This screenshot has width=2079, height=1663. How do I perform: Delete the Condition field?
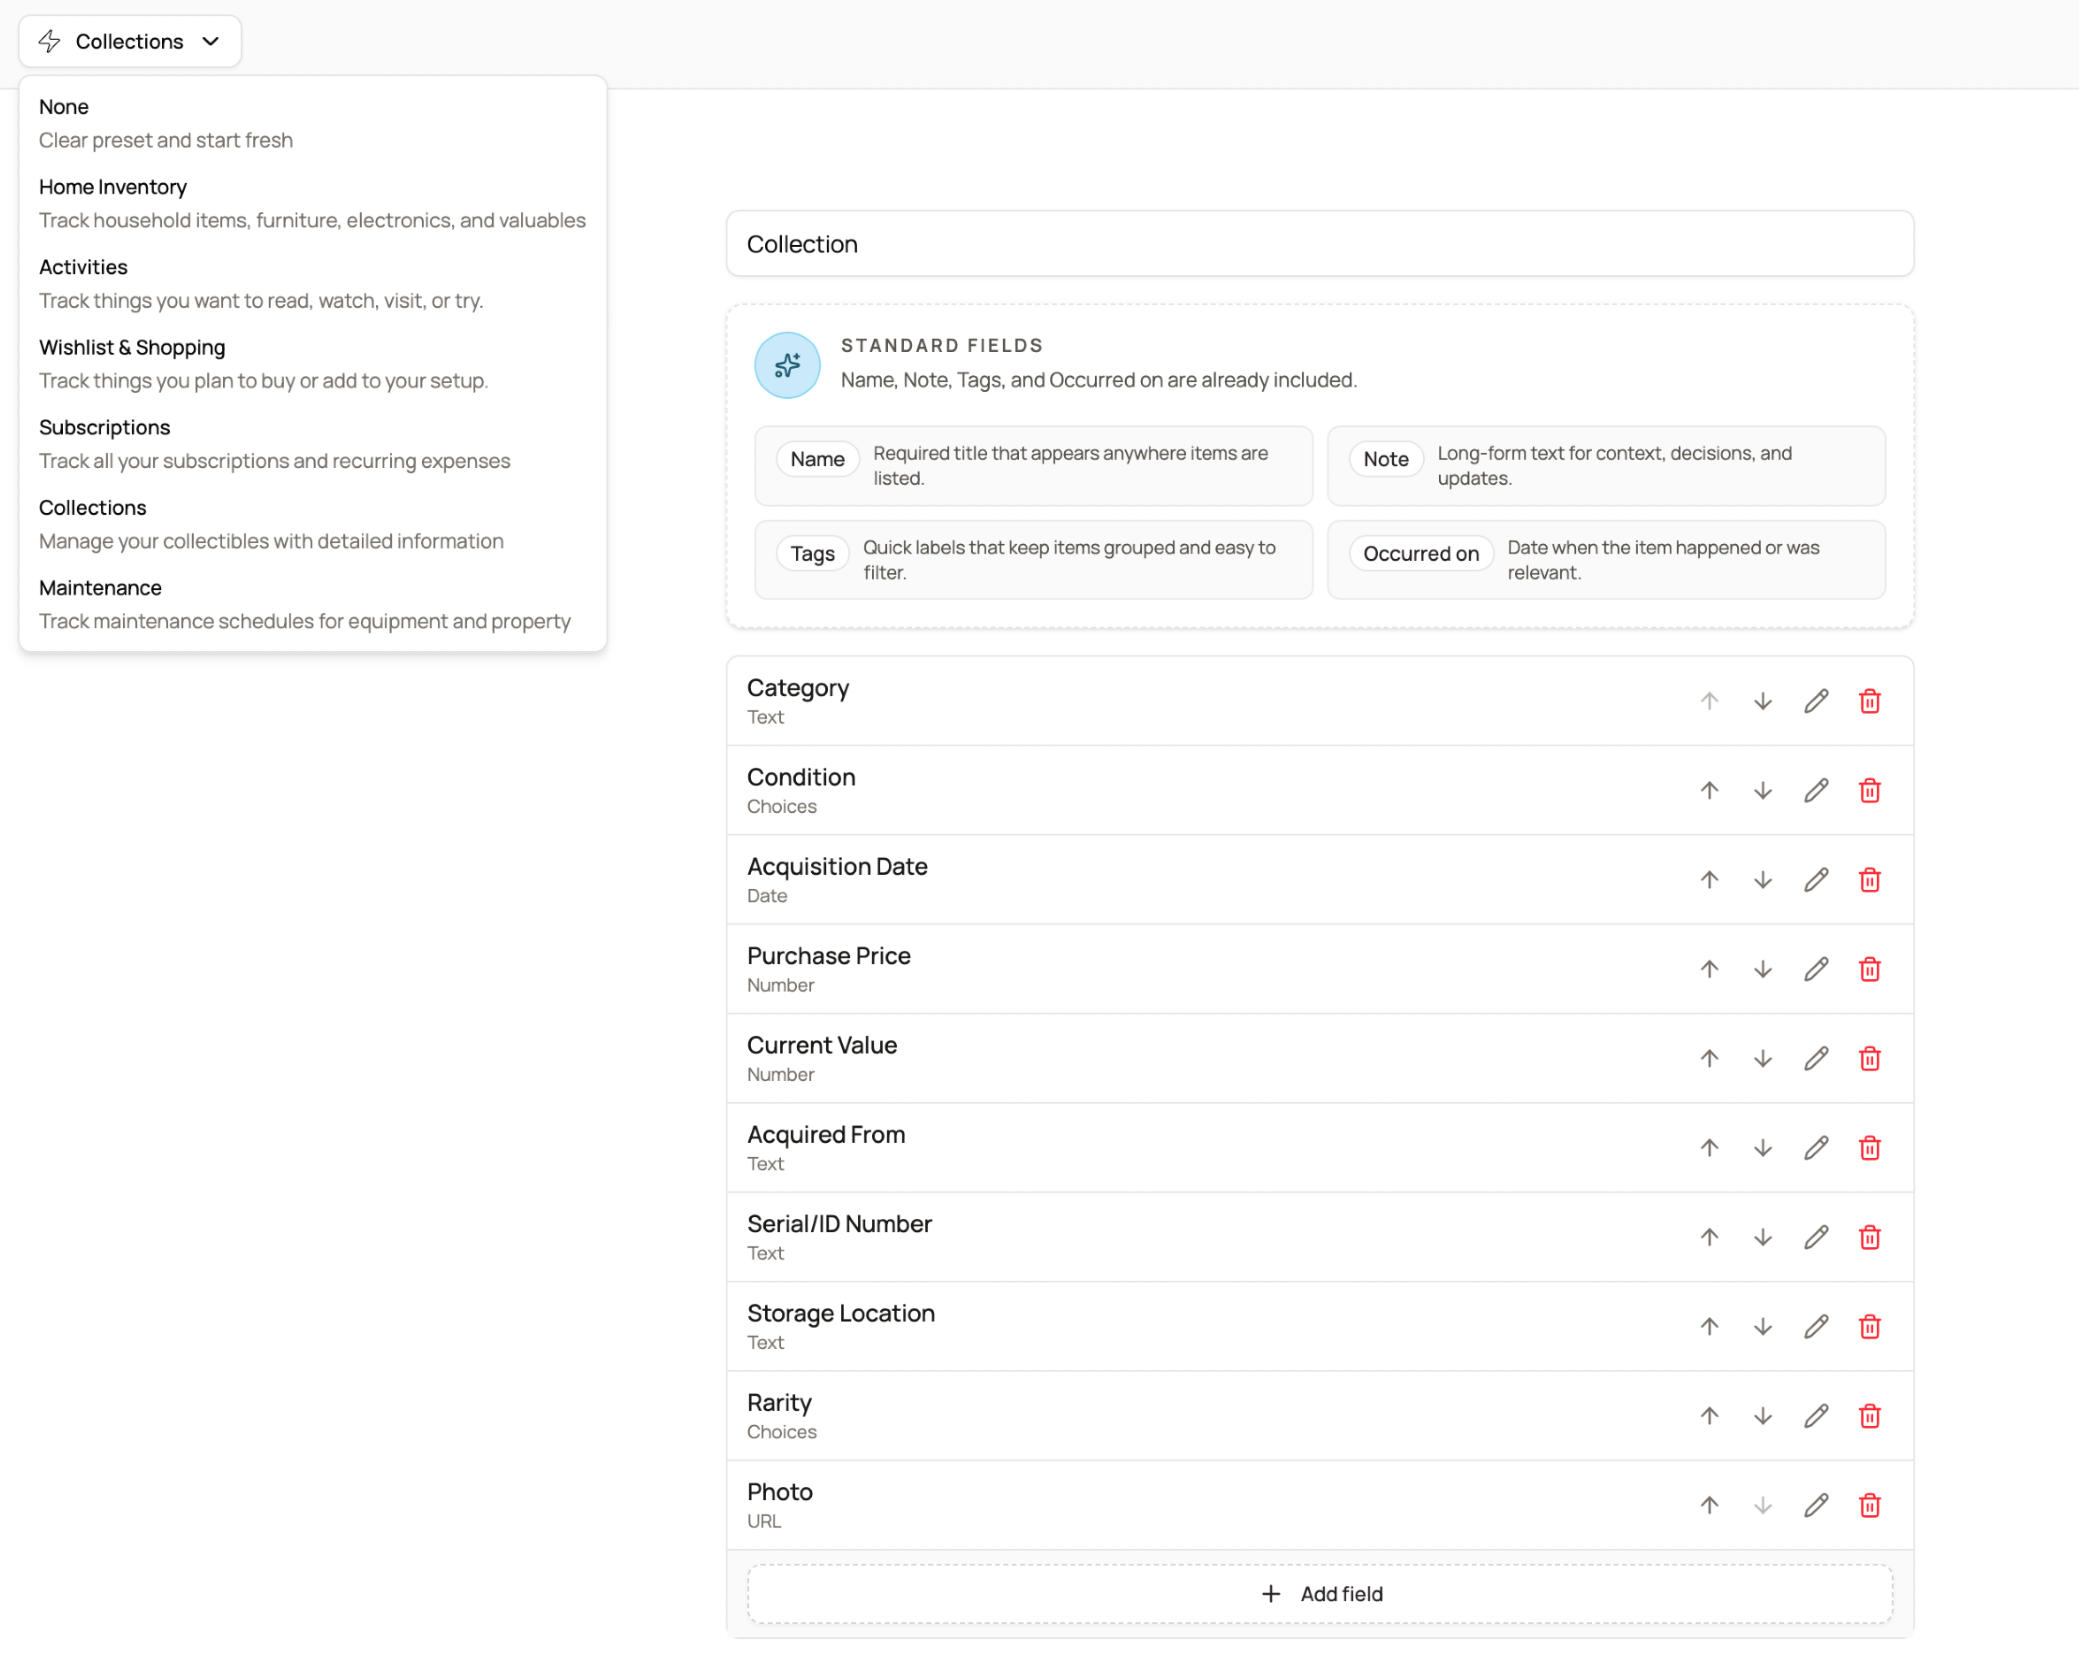pos(1869,790)
